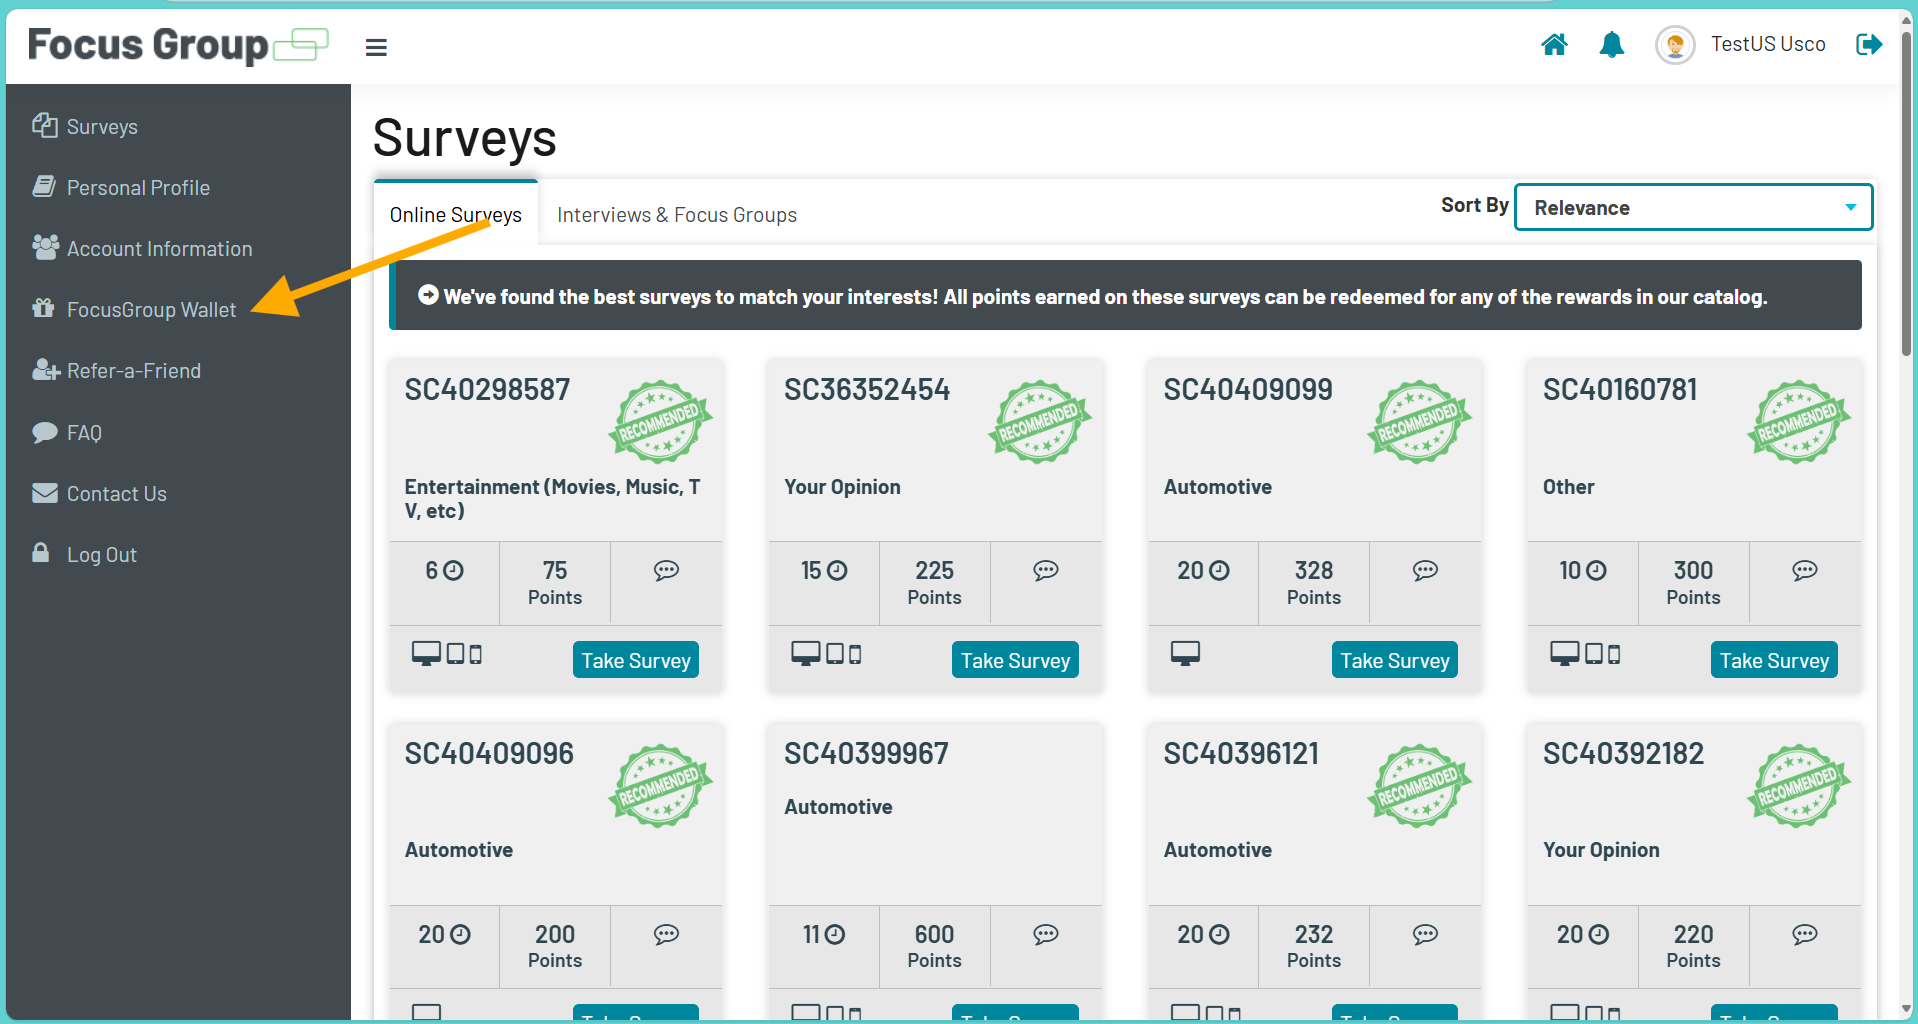Take Survey for SC40298587
The height and width of the screenshot is (1024, 1918).
pos(636,660)
